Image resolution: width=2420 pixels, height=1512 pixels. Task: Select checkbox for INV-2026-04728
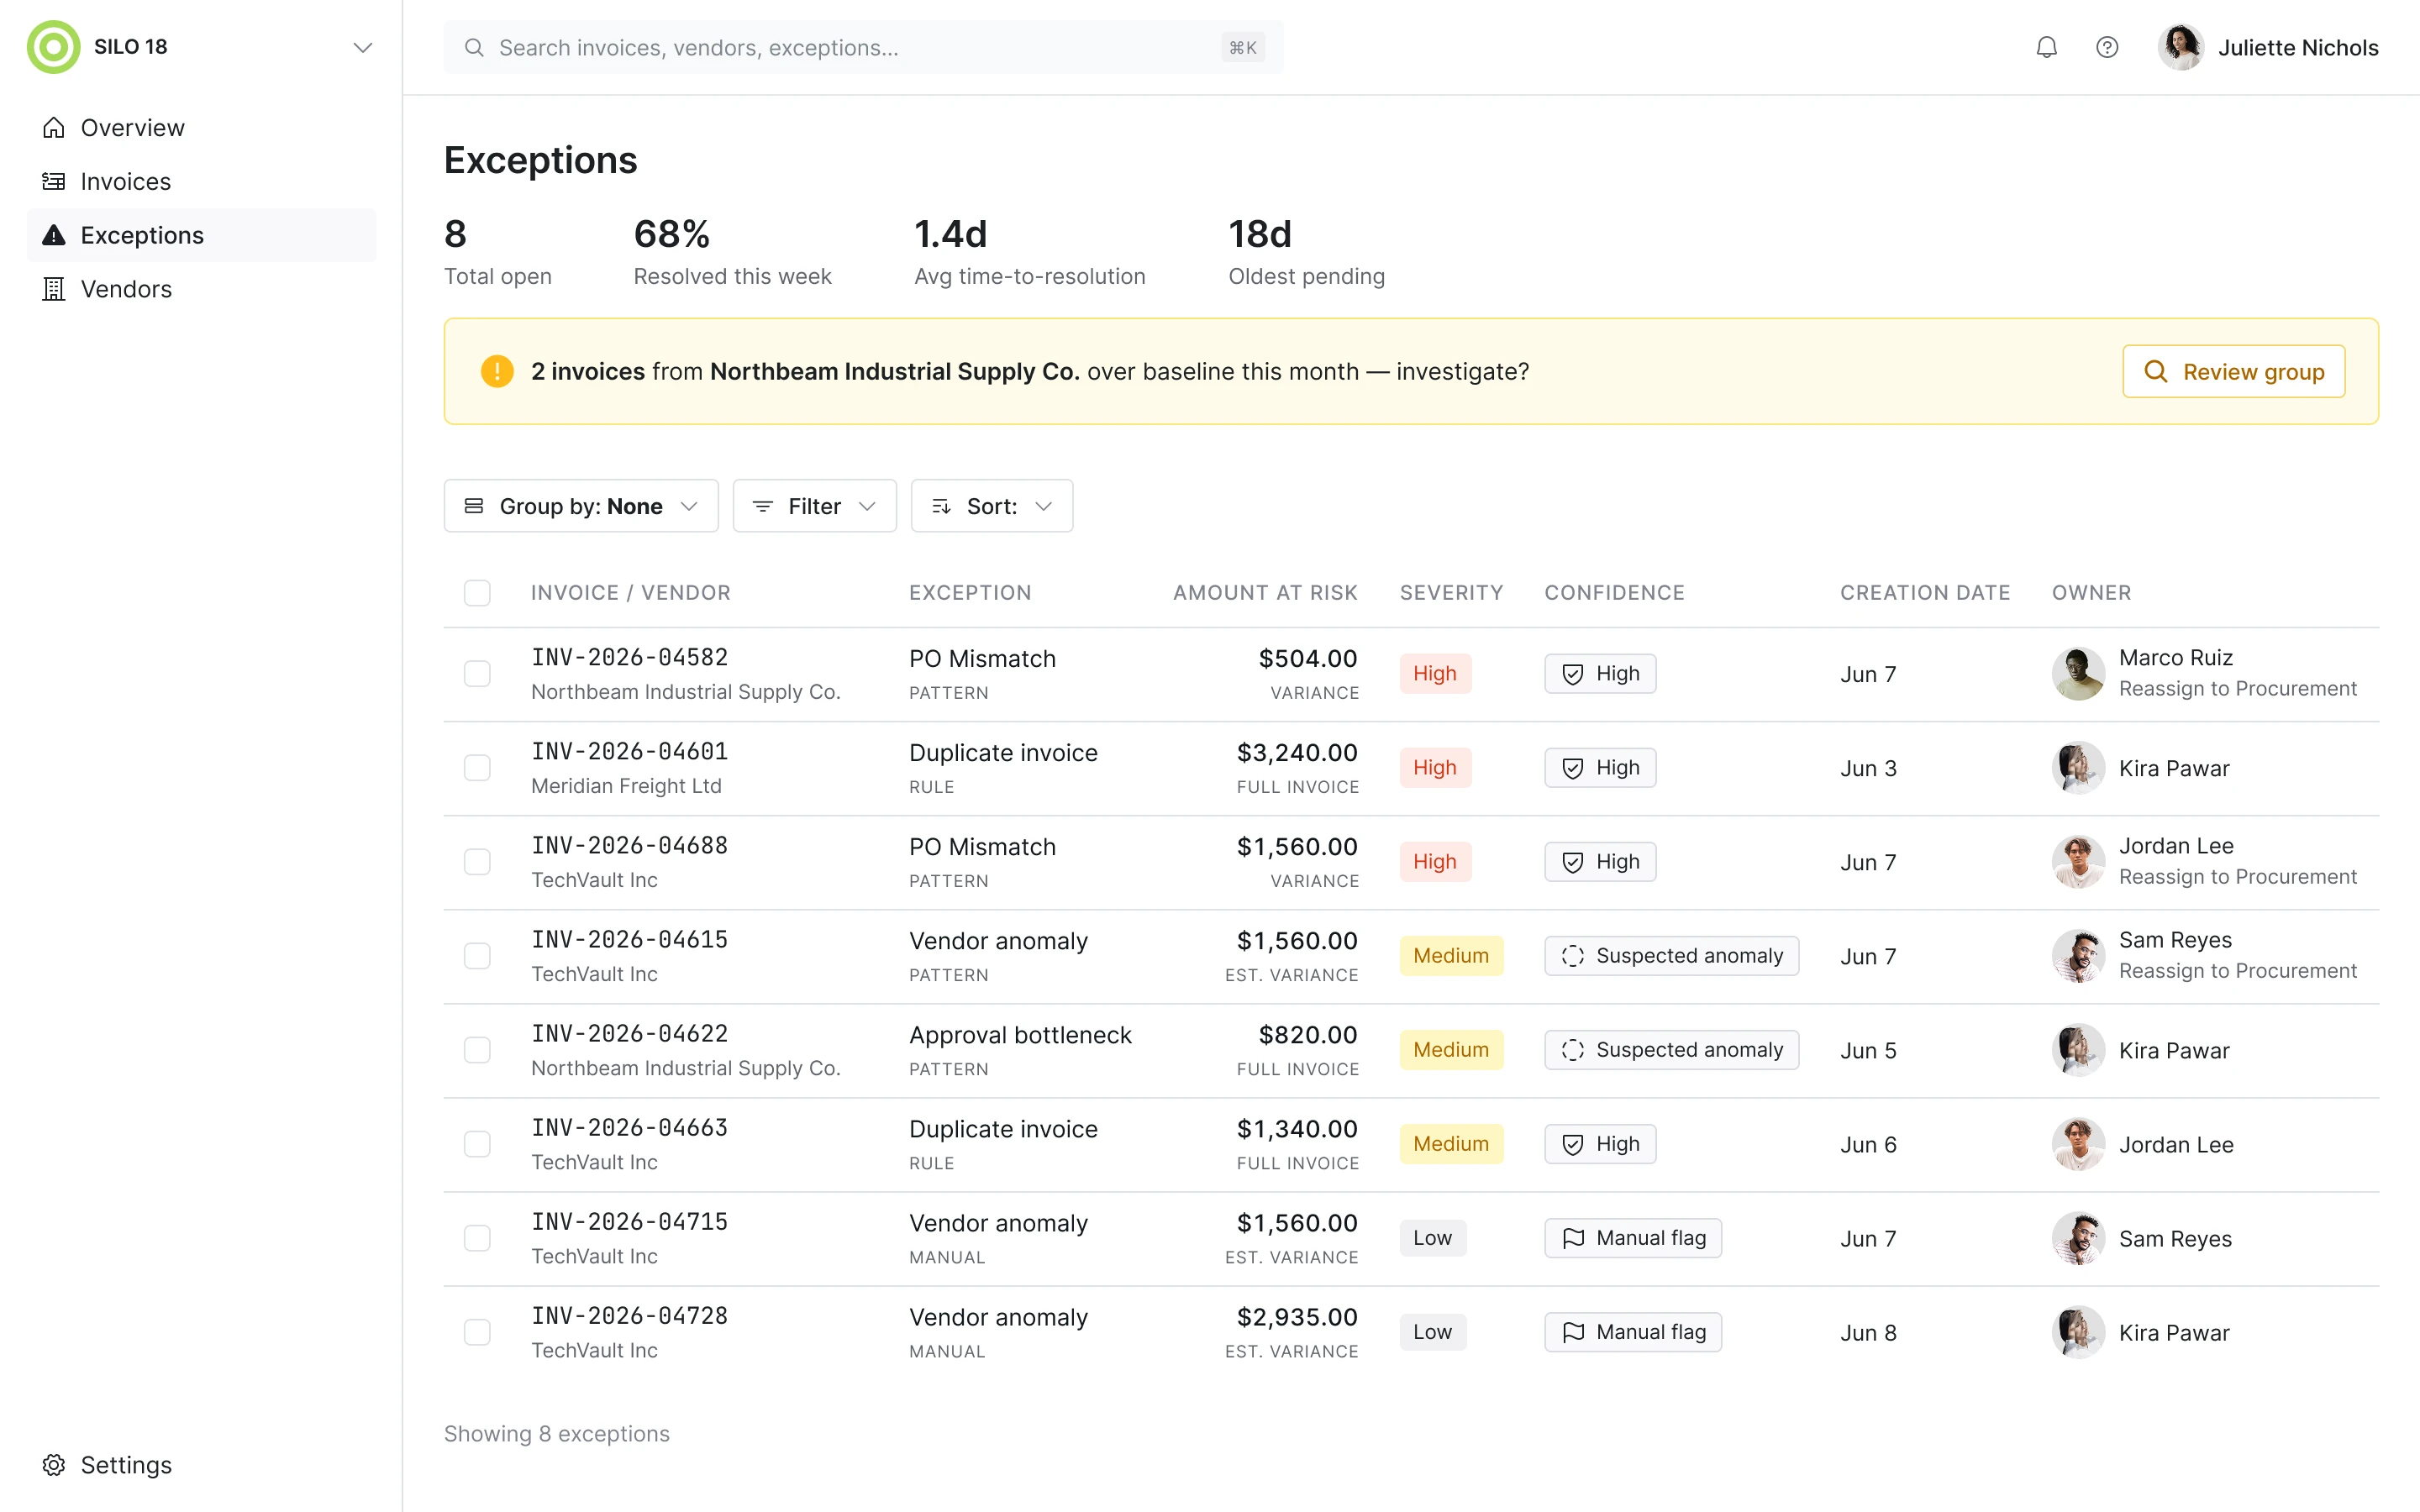pos(477,1332)
